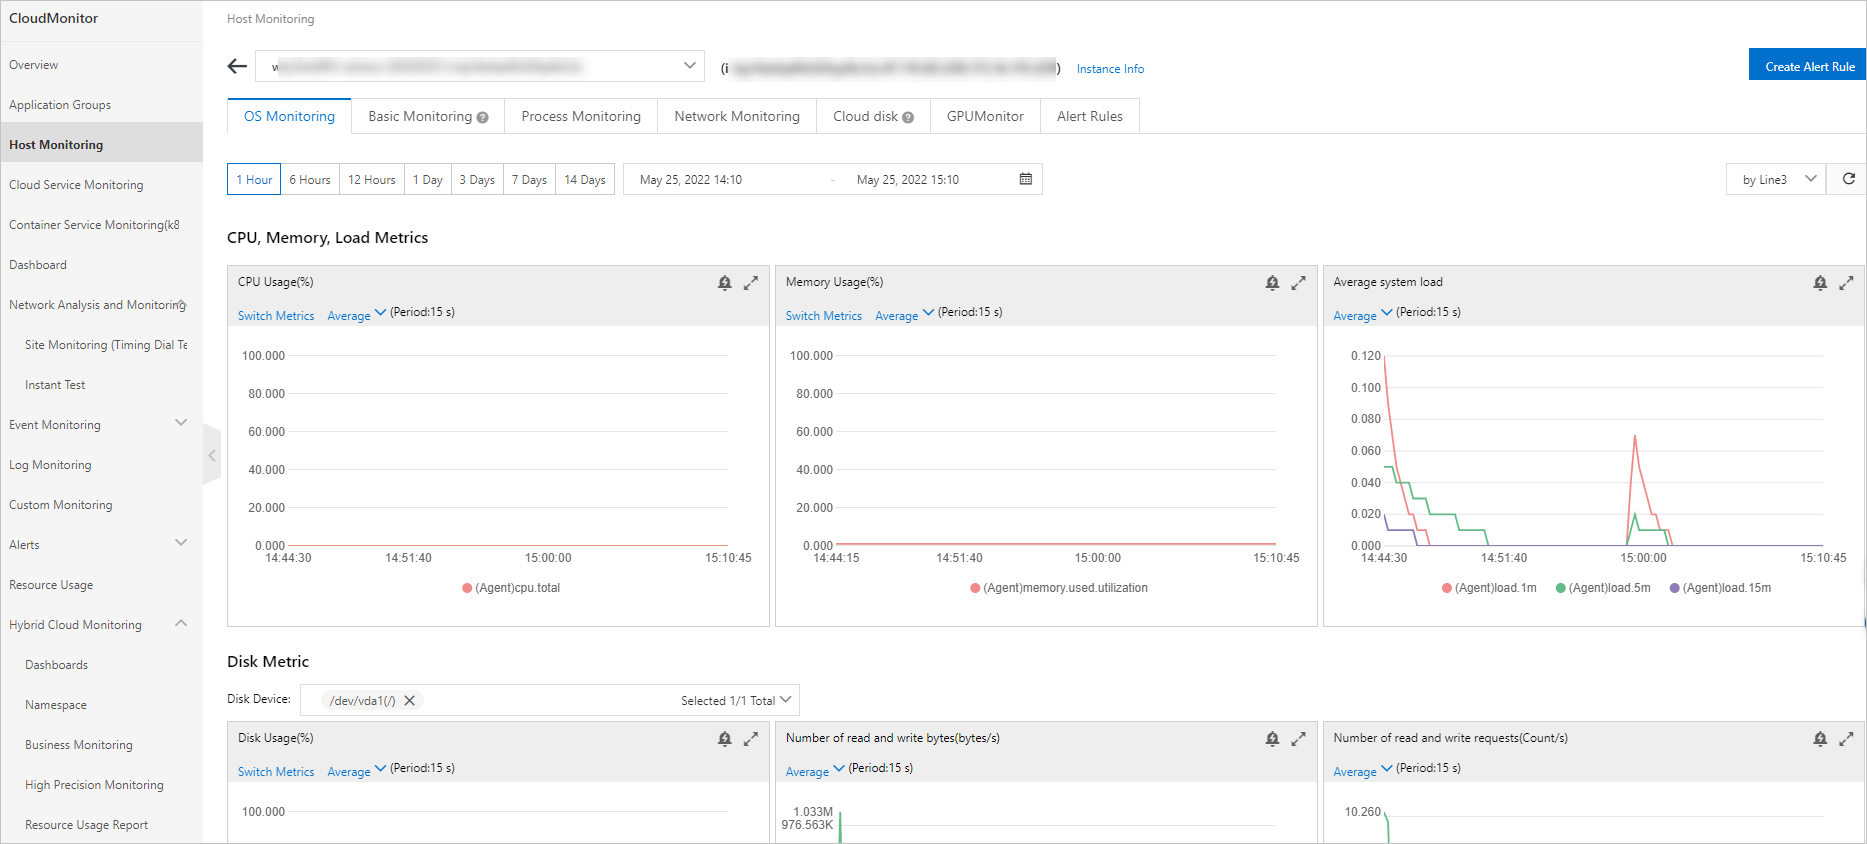Select the 3 Days time range
1867x844 pixels.
tap(477, 179)
